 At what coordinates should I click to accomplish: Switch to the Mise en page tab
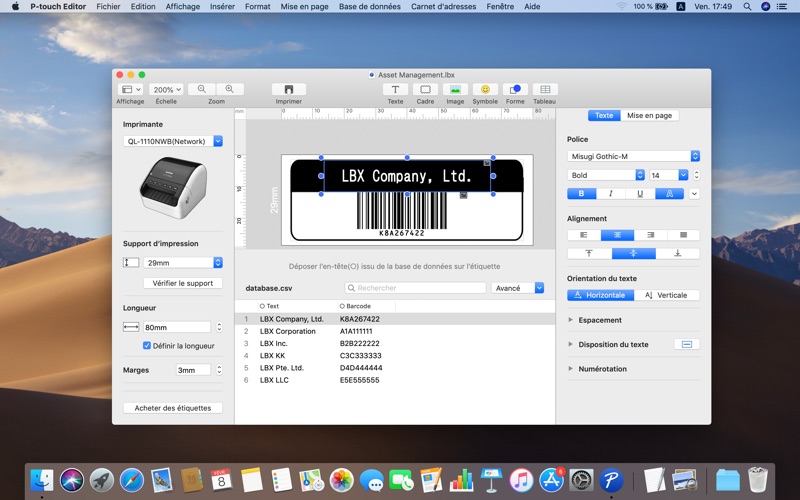tap(650, 115)
